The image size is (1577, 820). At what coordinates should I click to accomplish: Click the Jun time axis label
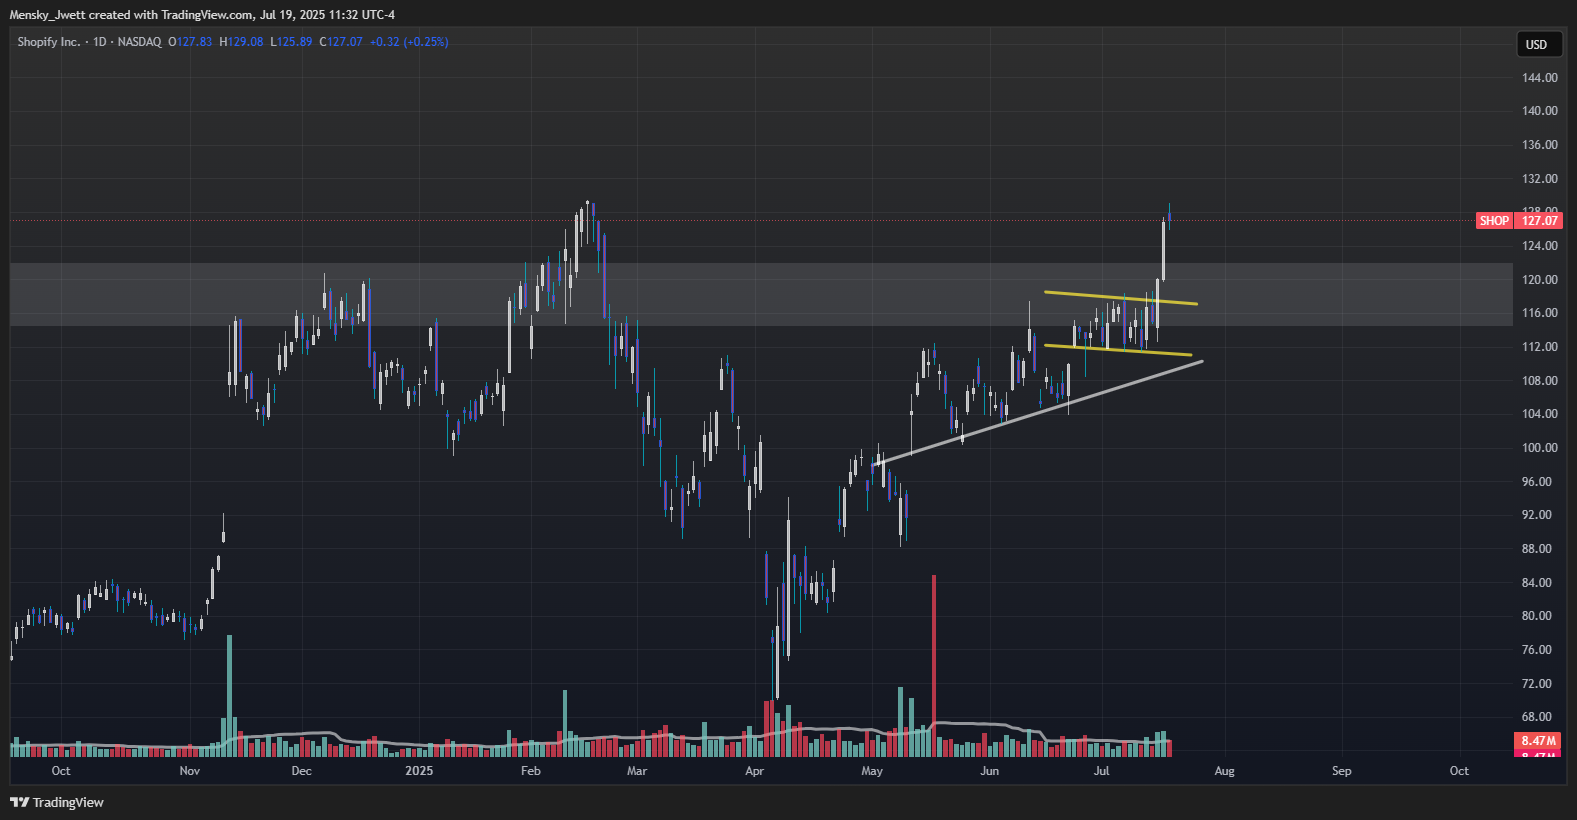click(990, 771)
